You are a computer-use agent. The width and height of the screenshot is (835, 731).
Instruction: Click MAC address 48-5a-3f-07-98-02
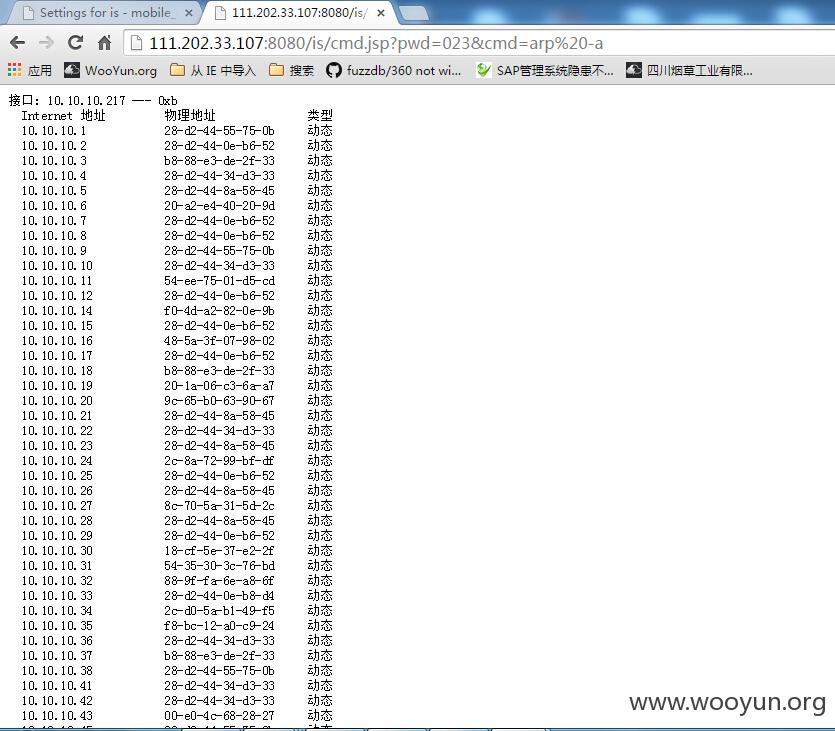pos(219,341)
